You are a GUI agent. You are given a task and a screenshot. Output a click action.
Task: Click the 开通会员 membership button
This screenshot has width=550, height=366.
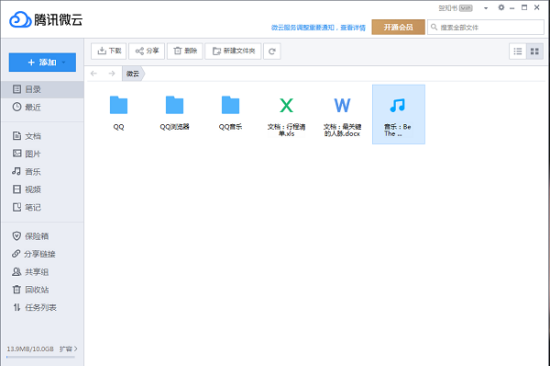click(x=398, y=27)
